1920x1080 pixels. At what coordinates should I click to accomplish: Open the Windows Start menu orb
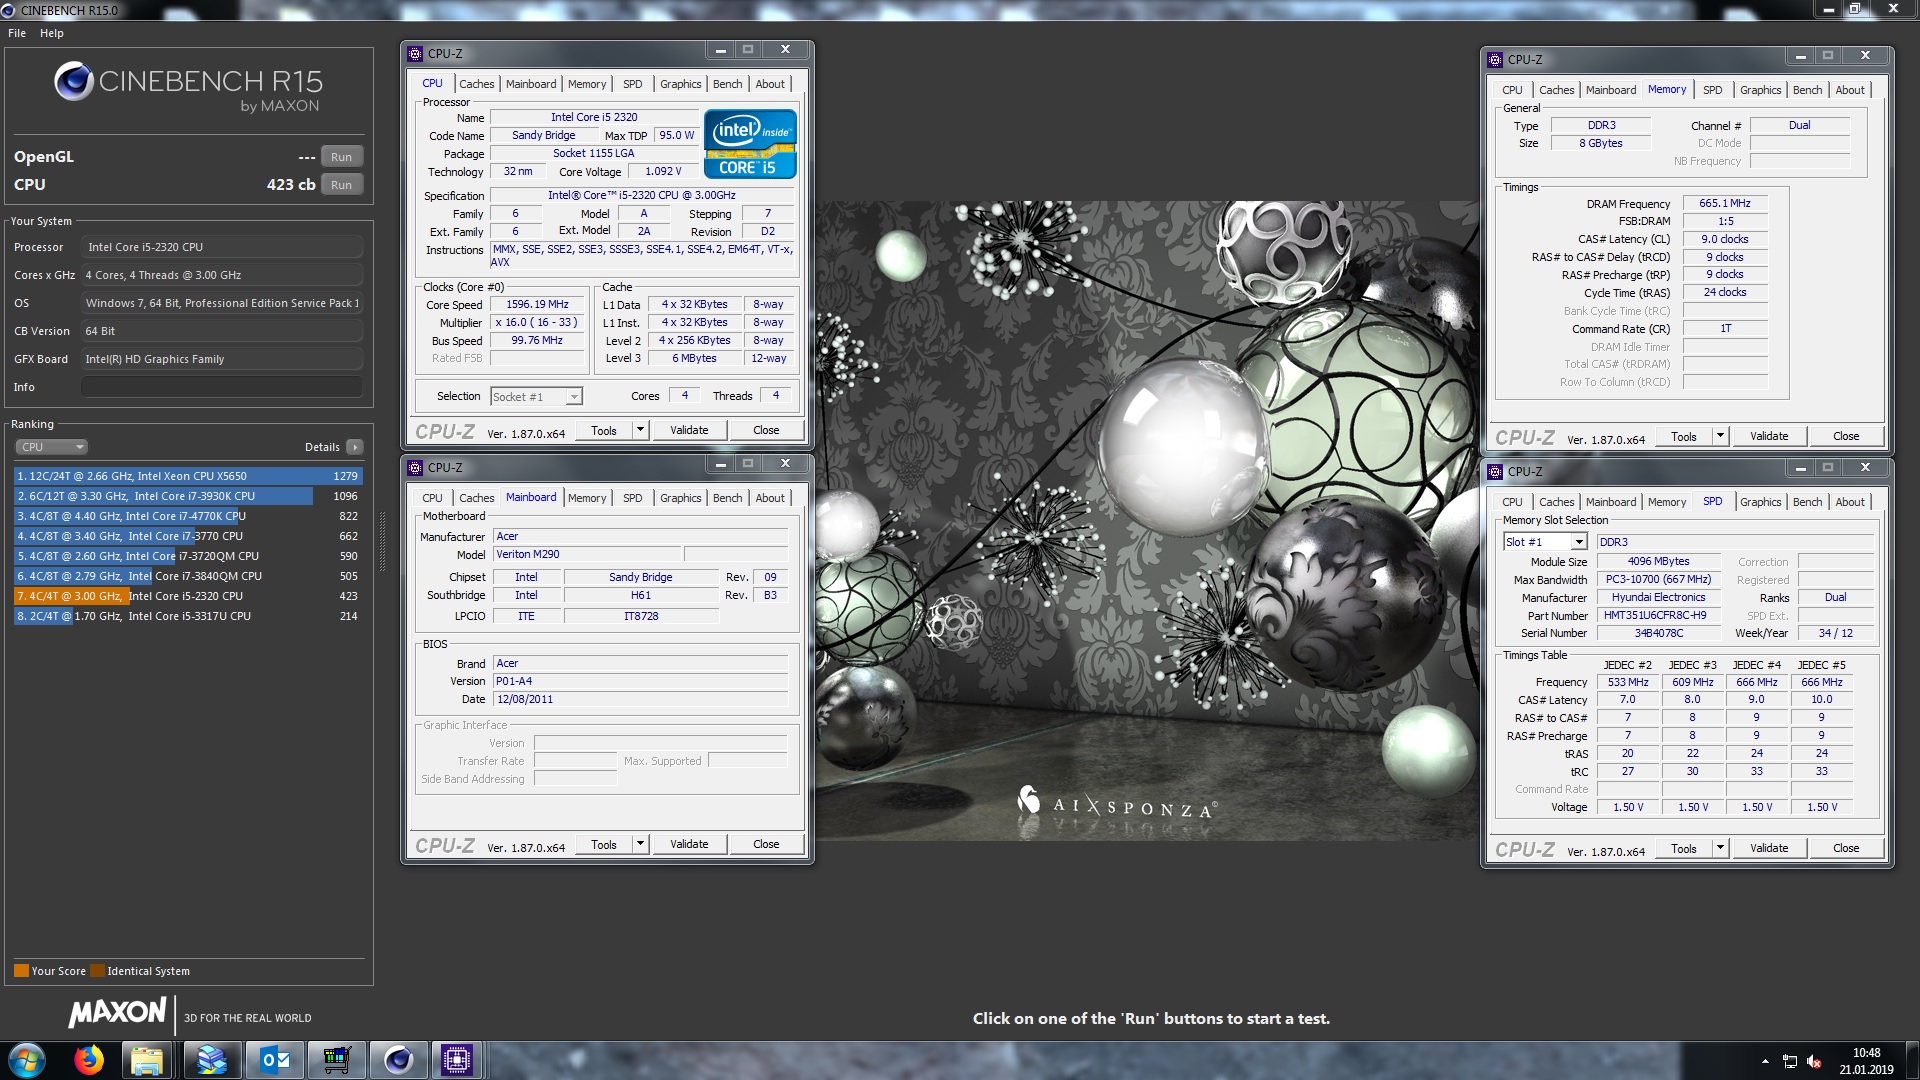[27, 1060]
